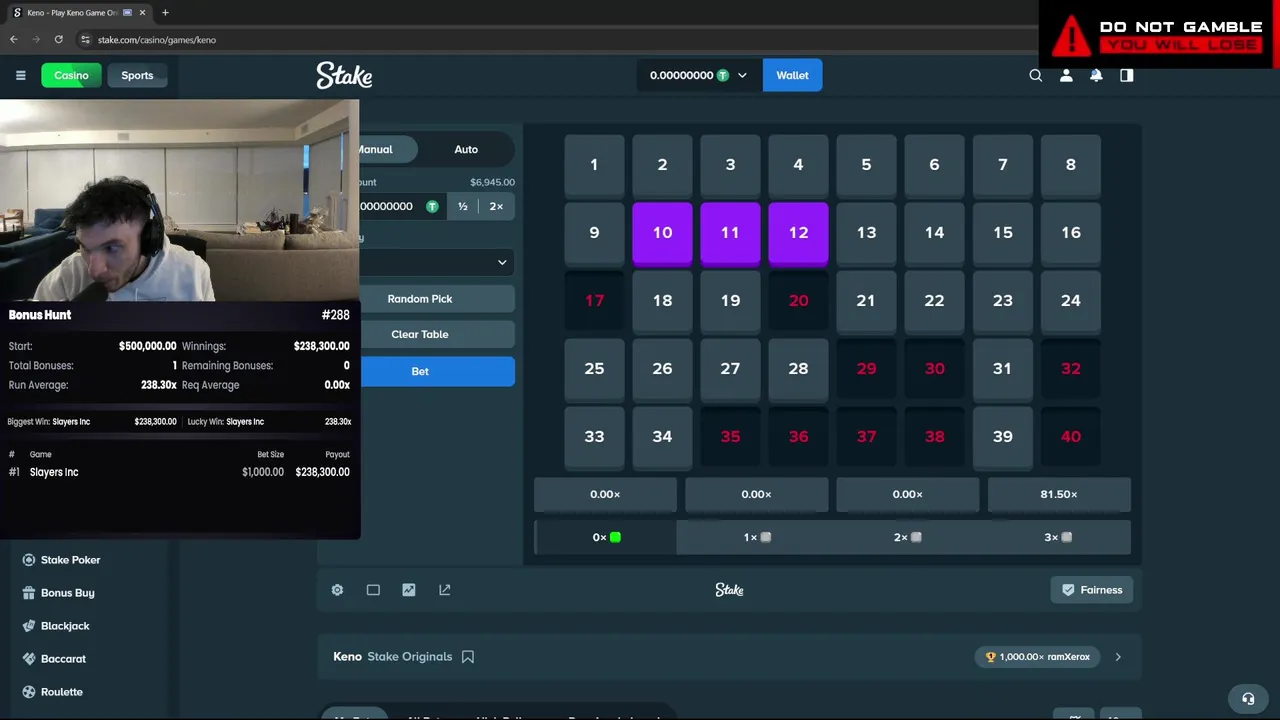This screenshot has width=1280, height=720.
Task: Bookmark the Keno game as favourite
Action: pyautogui.click(x=468, y=657)
